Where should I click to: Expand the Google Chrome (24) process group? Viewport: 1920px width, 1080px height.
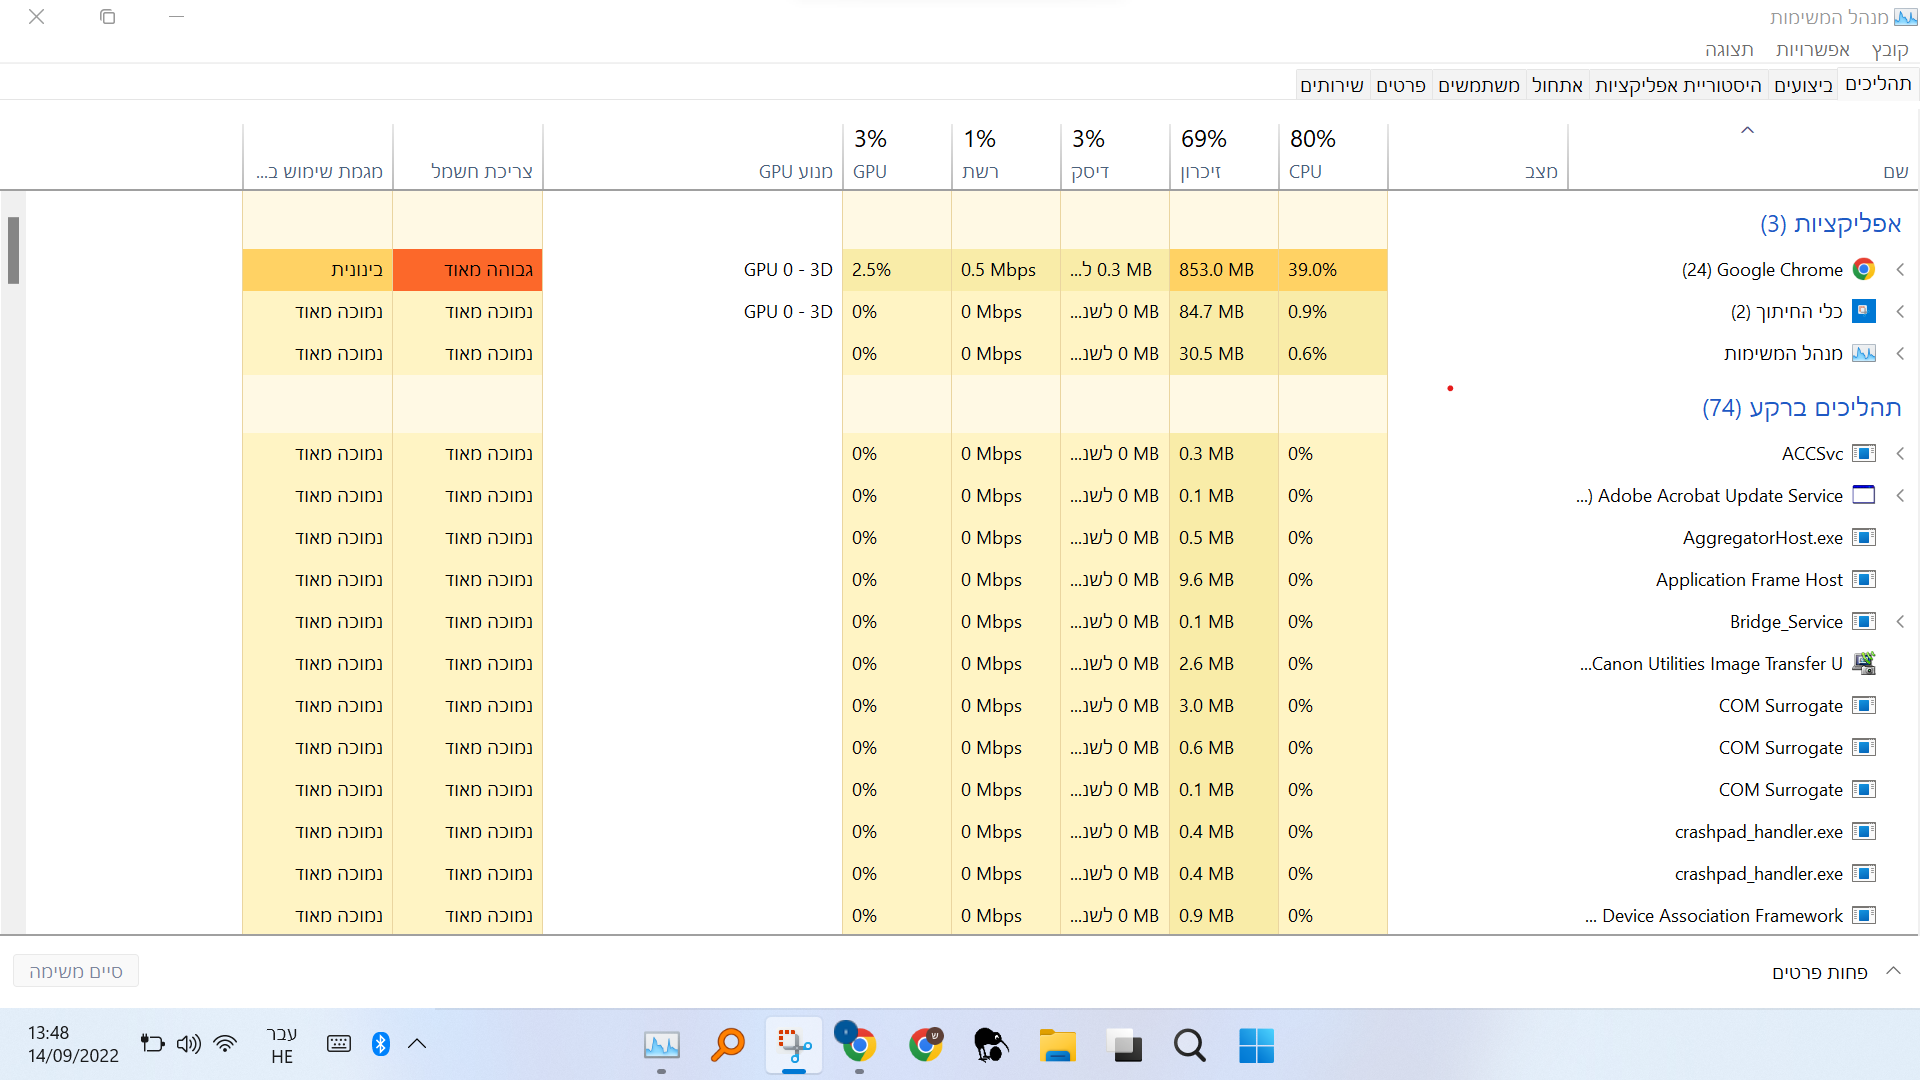point(1900,269)
